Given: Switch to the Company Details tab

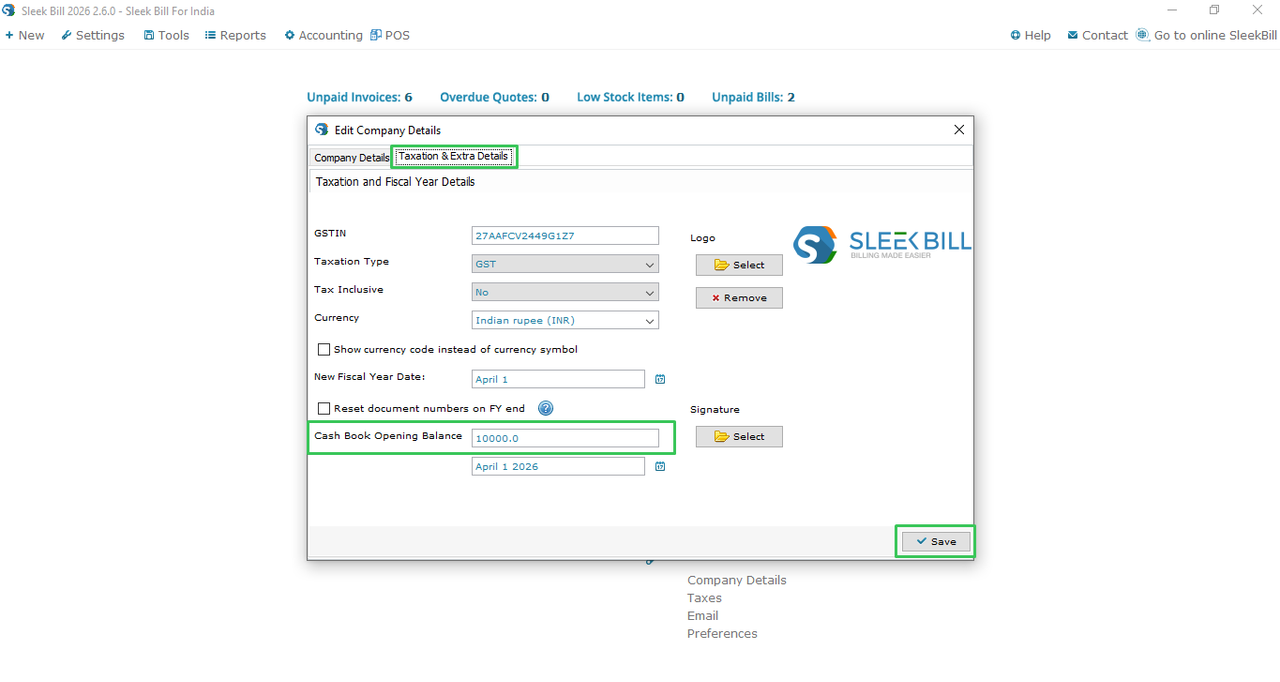Looking at the screenshot, I should [x=351, y=158].
